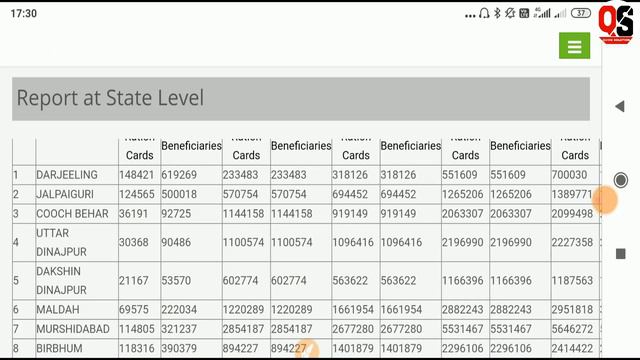This screenshot has width=640, height=360.
Task: Click the value 321237 in Murshidabad row
Action: (179, 329)
